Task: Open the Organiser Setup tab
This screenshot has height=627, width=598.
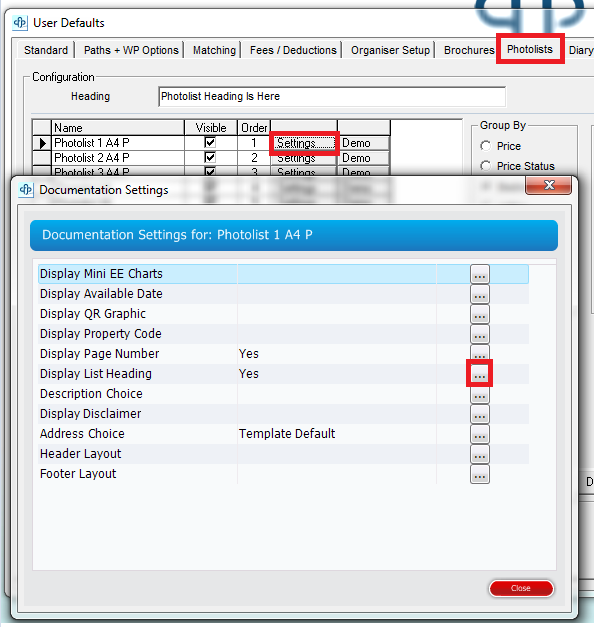Action: coord(390,50)
